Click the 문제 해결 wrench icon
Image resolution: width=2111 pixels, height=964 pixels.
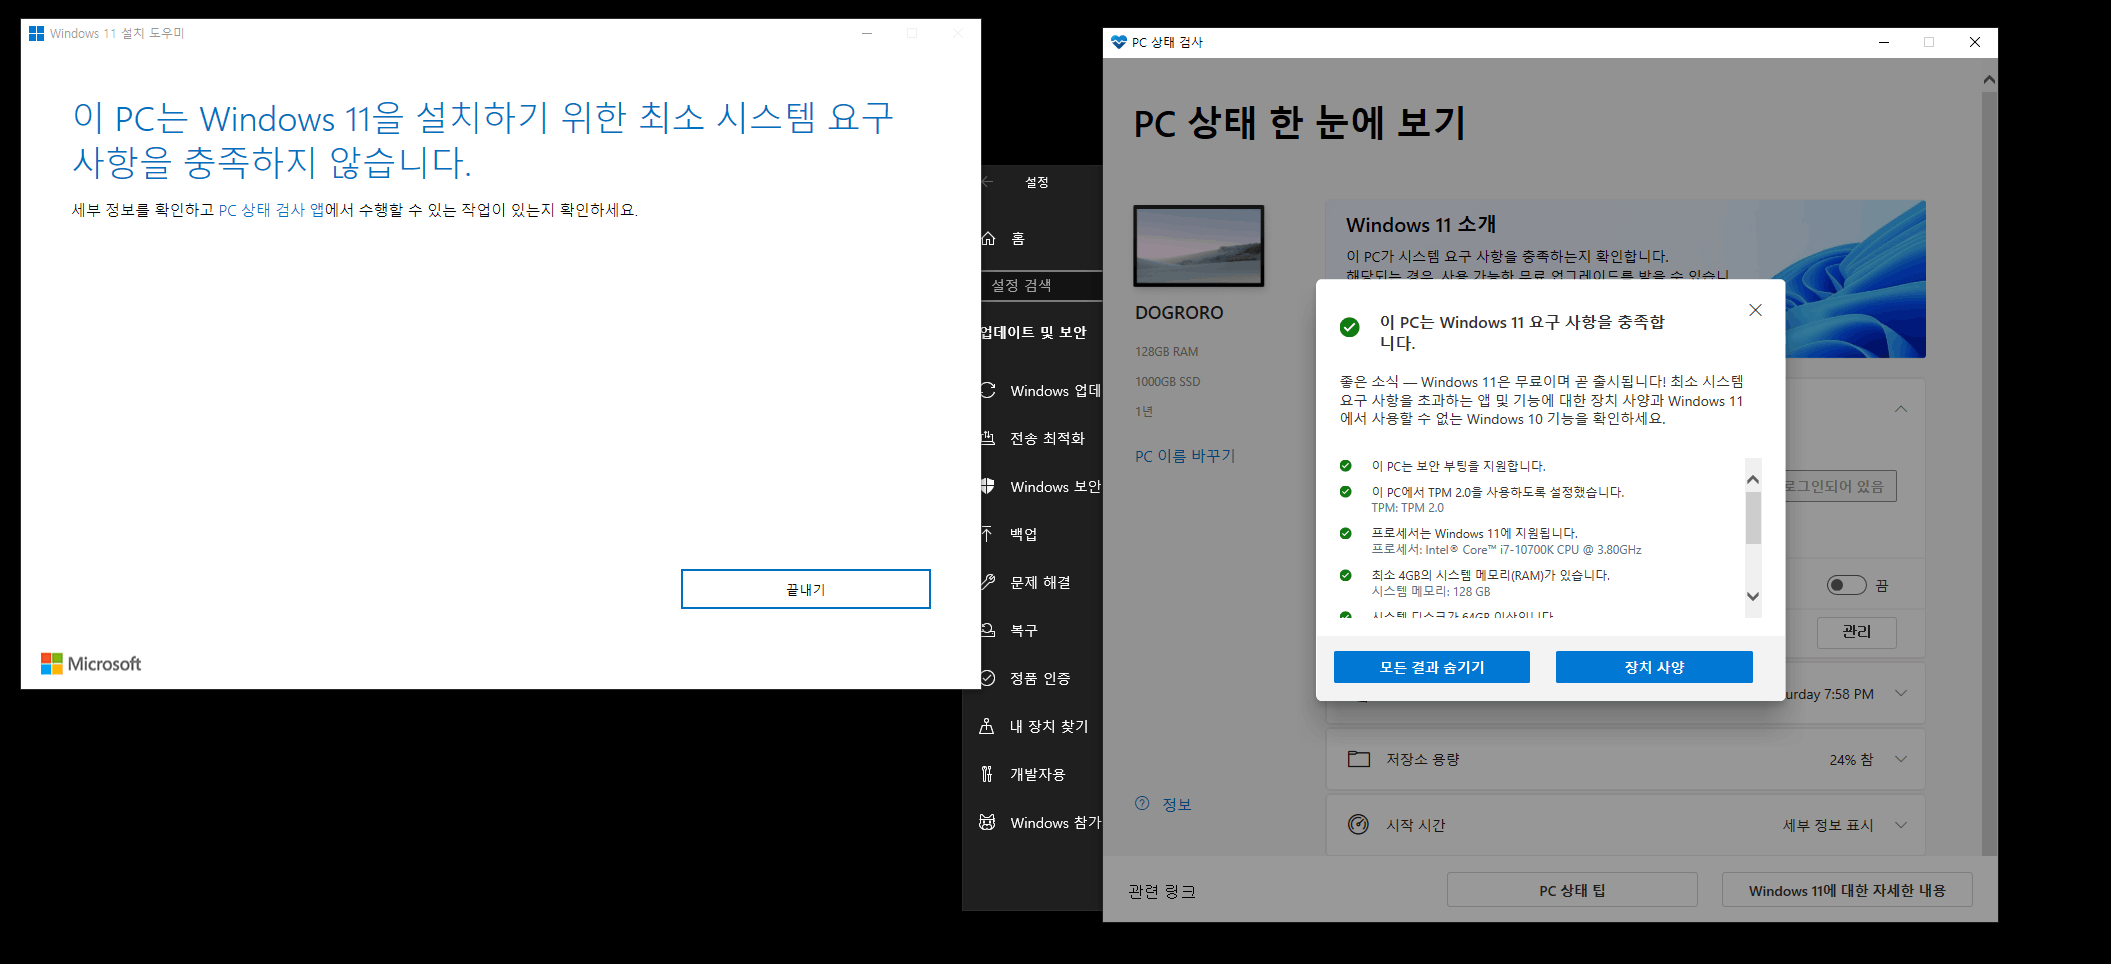[987, 581]
